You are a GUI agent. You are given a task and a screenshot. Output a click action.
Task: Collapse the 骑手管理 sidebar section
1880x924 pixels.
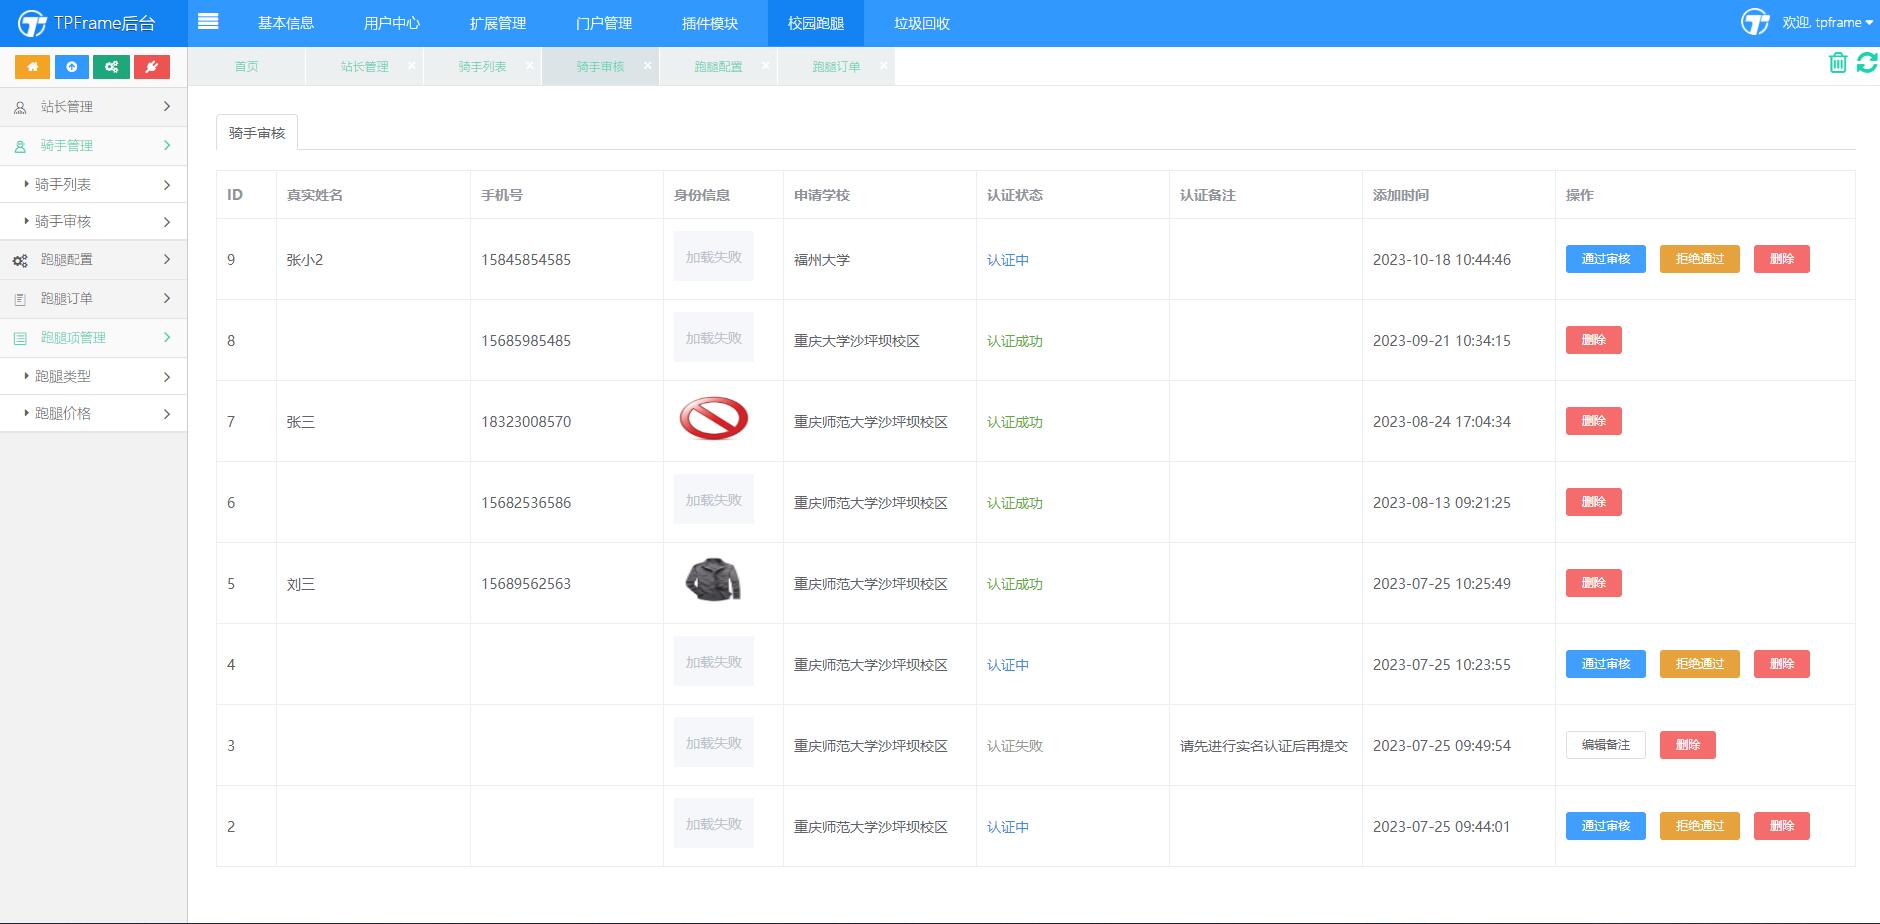coord(93,146)
